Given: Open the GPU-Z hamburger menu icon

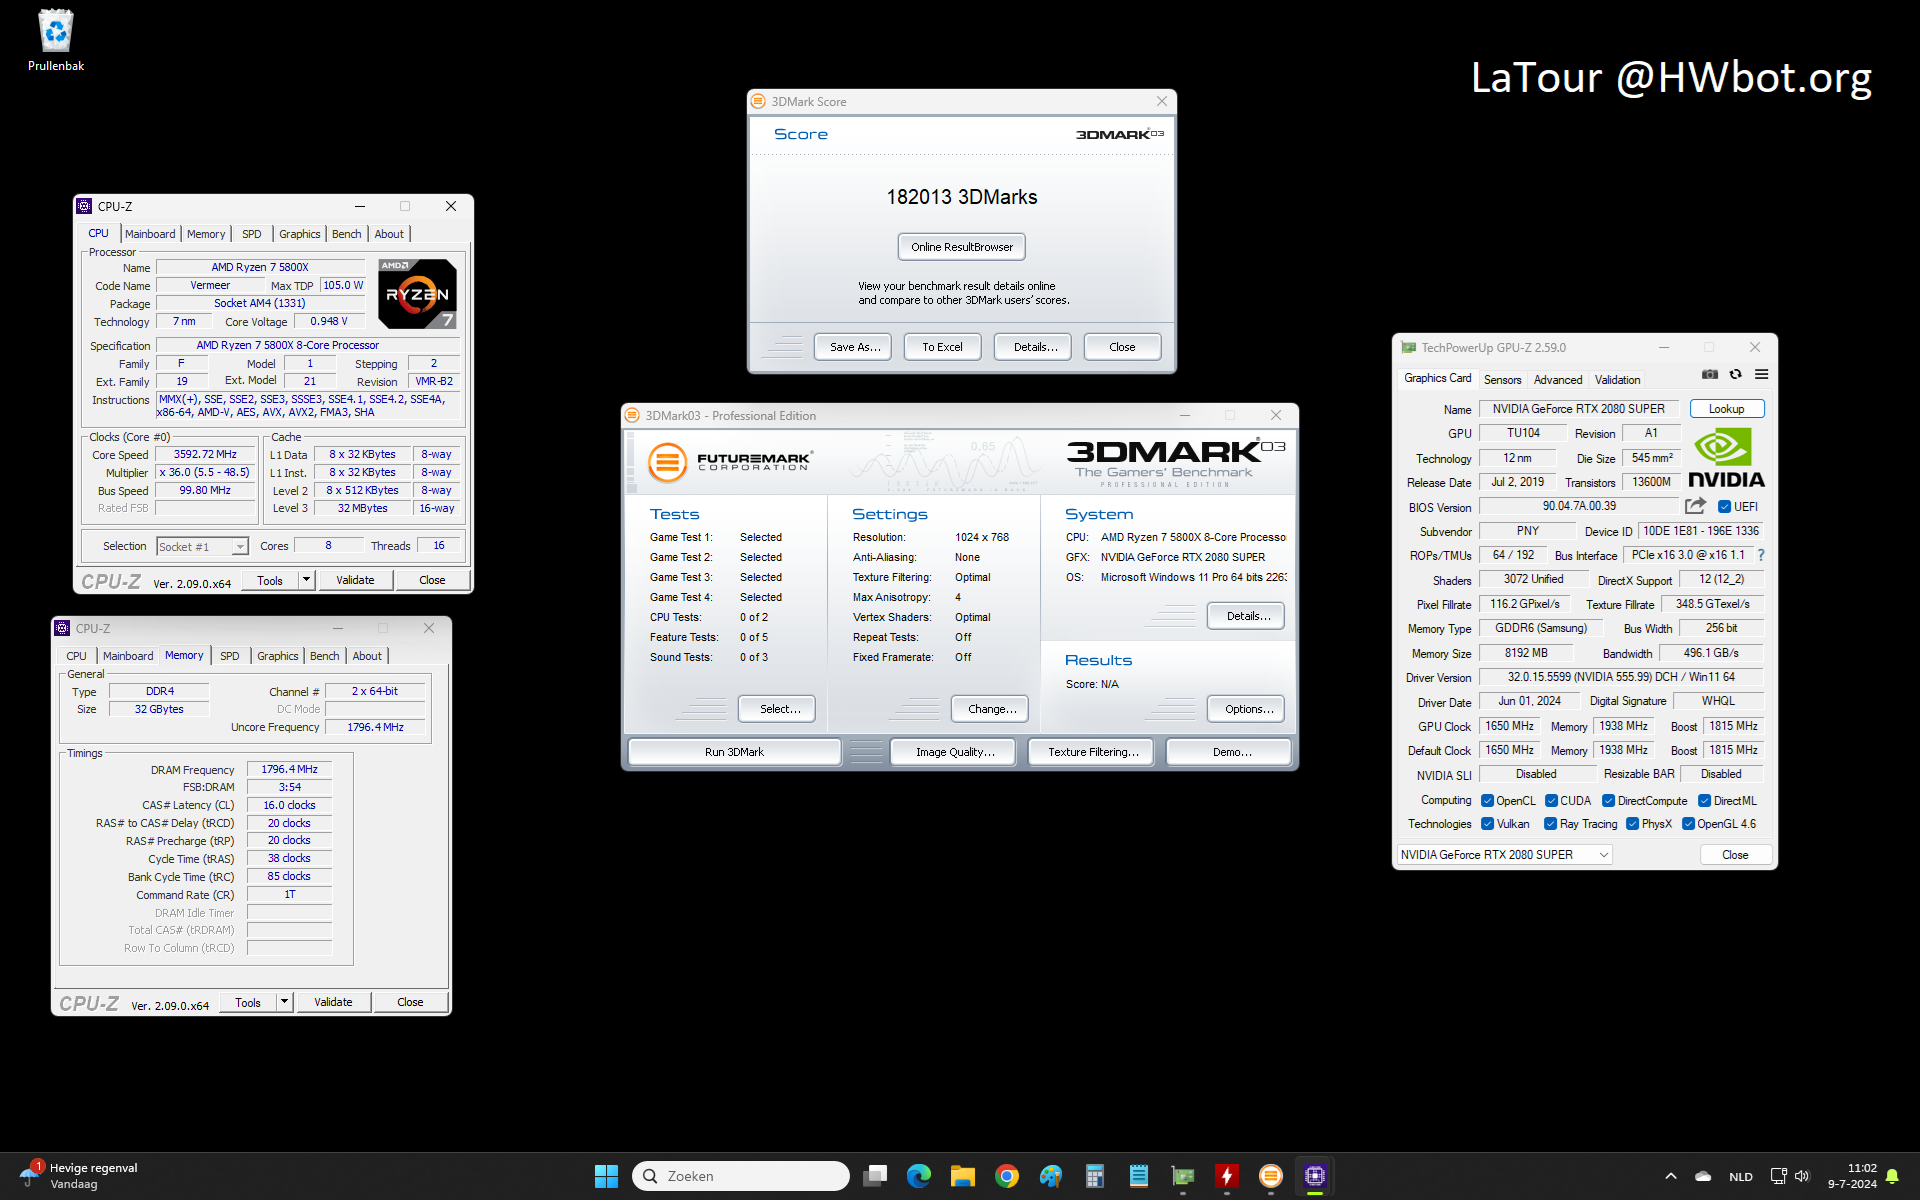Looking at the screenshot, I should pos(1762,374).
